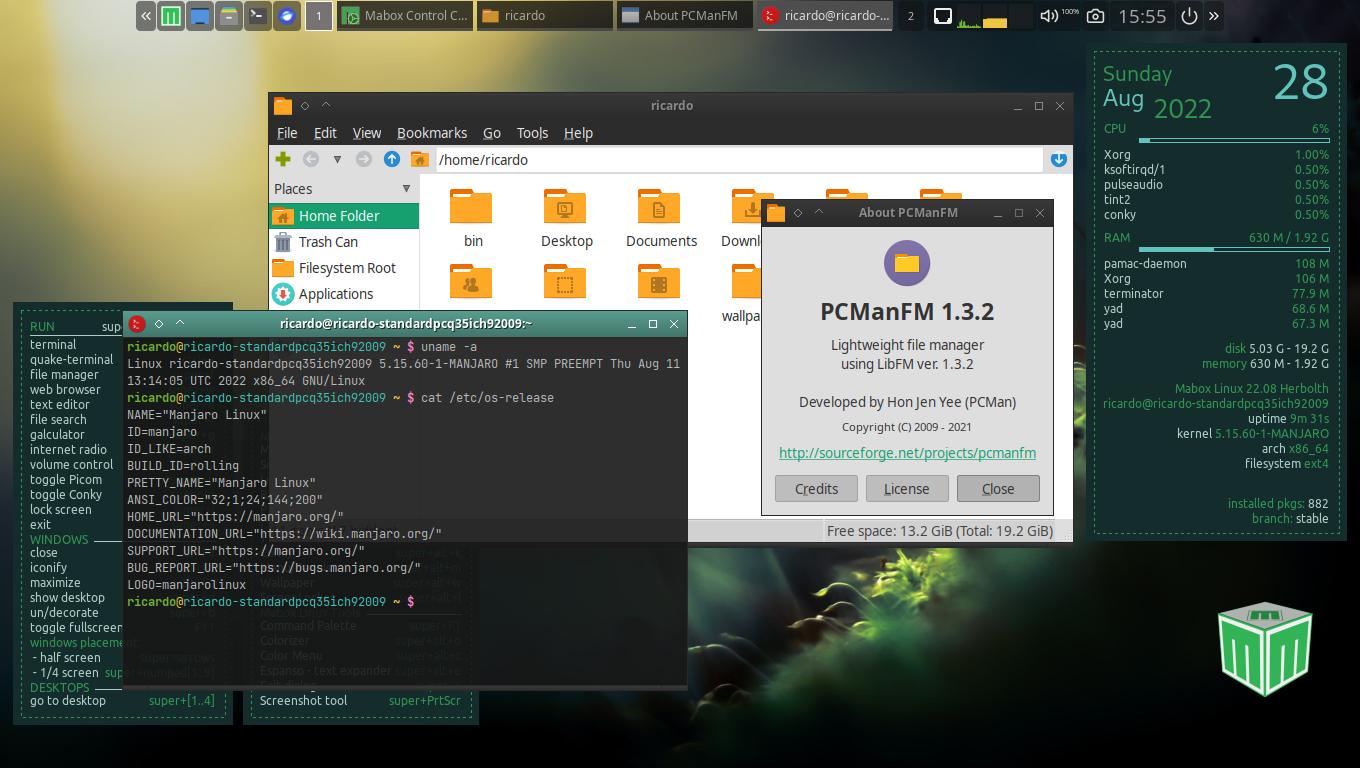Click the screenshot camera icon
This screenshot has height=768, width=1360.
pyautogui.click(x=1095, y=16)
